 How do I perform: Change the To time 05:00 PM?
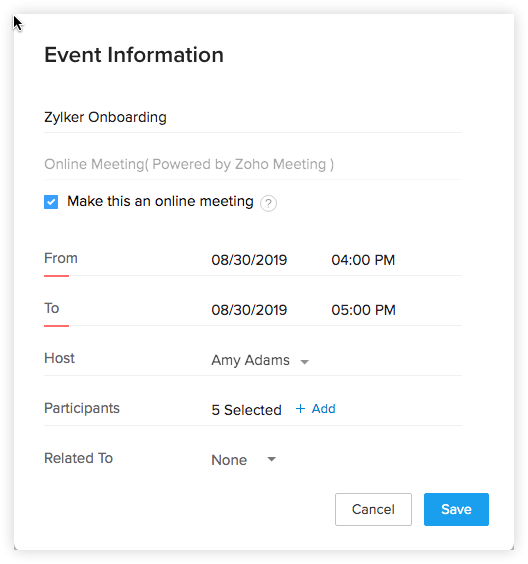pyautogui.click(x=363, y=310)
